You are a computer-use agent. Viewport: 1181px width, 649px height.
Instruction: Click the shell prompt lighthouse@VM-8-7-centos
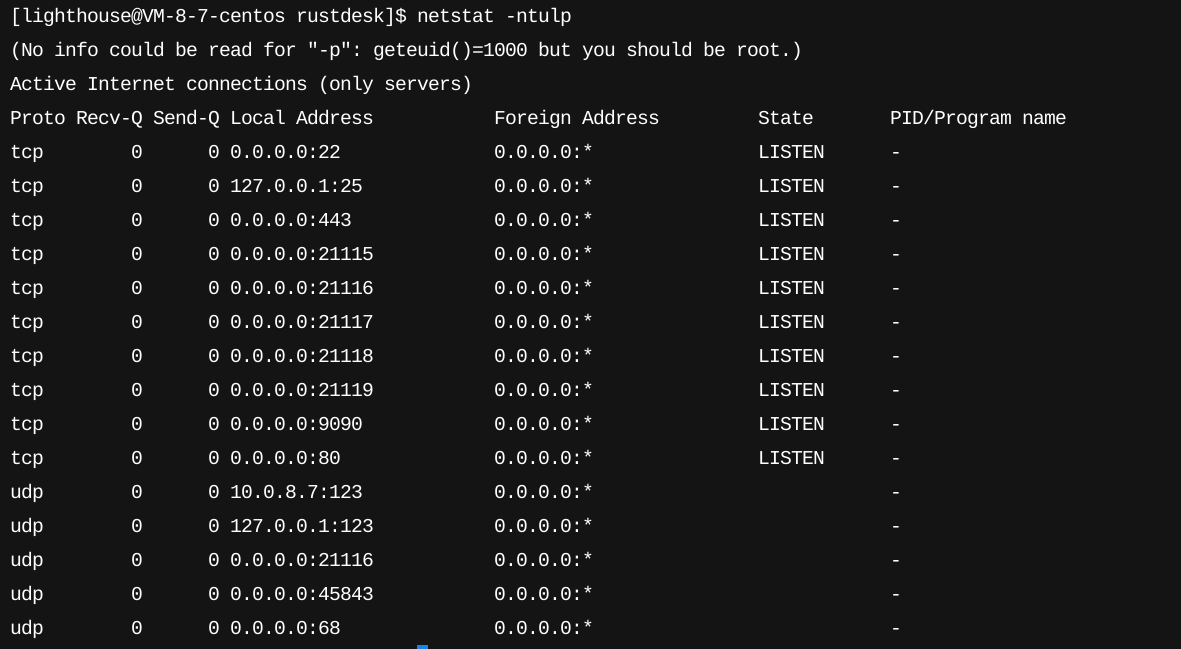point(150,16)
